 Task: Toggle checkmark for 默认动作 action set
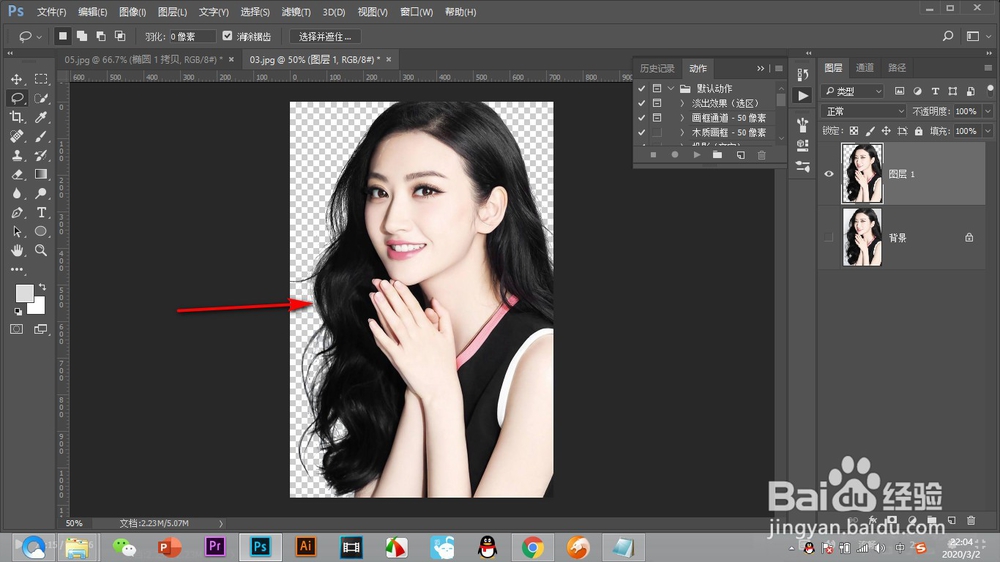(642, 88)
